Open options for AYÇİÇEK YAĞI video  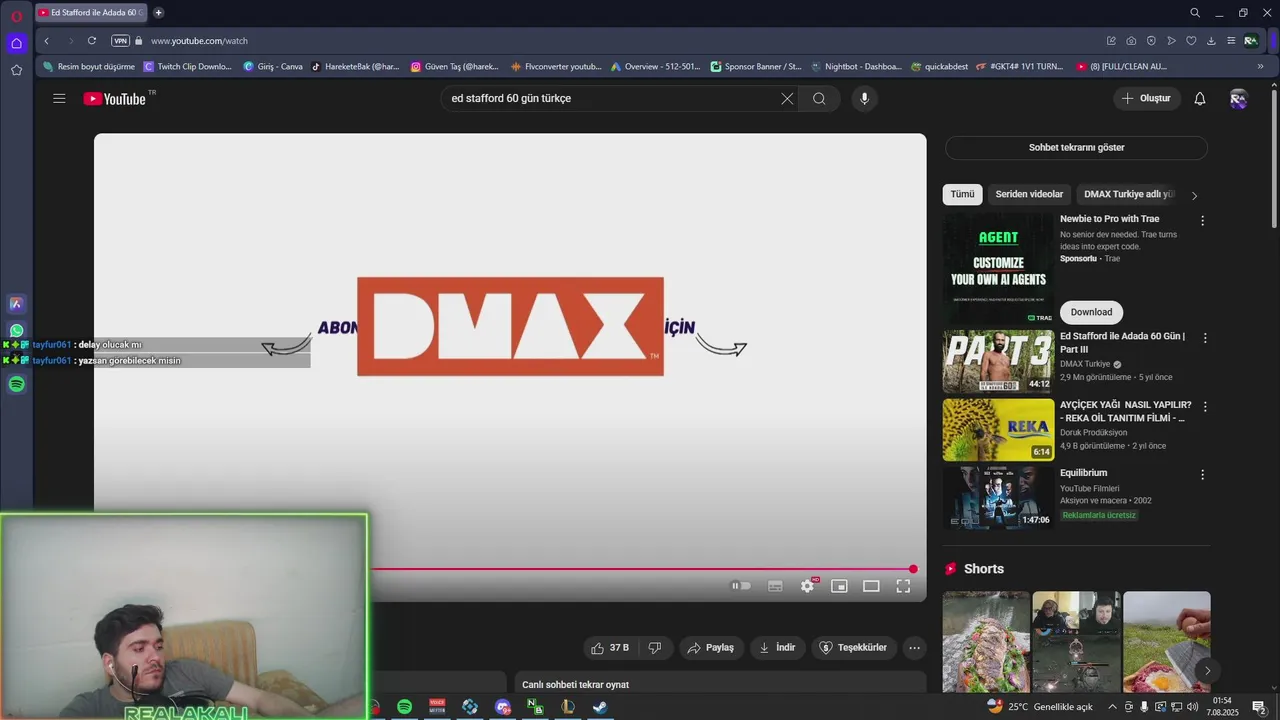point(1204,406)
